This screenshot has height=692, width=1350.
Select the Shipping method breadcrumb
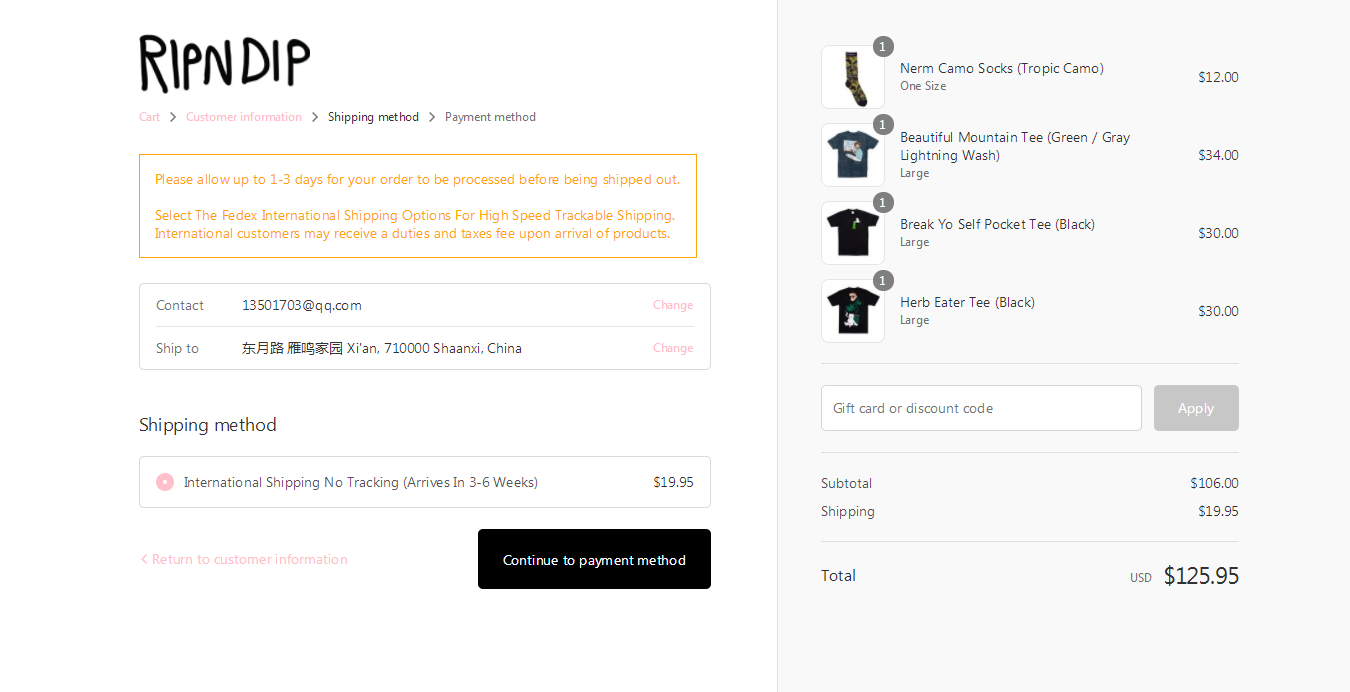[373, 117]
